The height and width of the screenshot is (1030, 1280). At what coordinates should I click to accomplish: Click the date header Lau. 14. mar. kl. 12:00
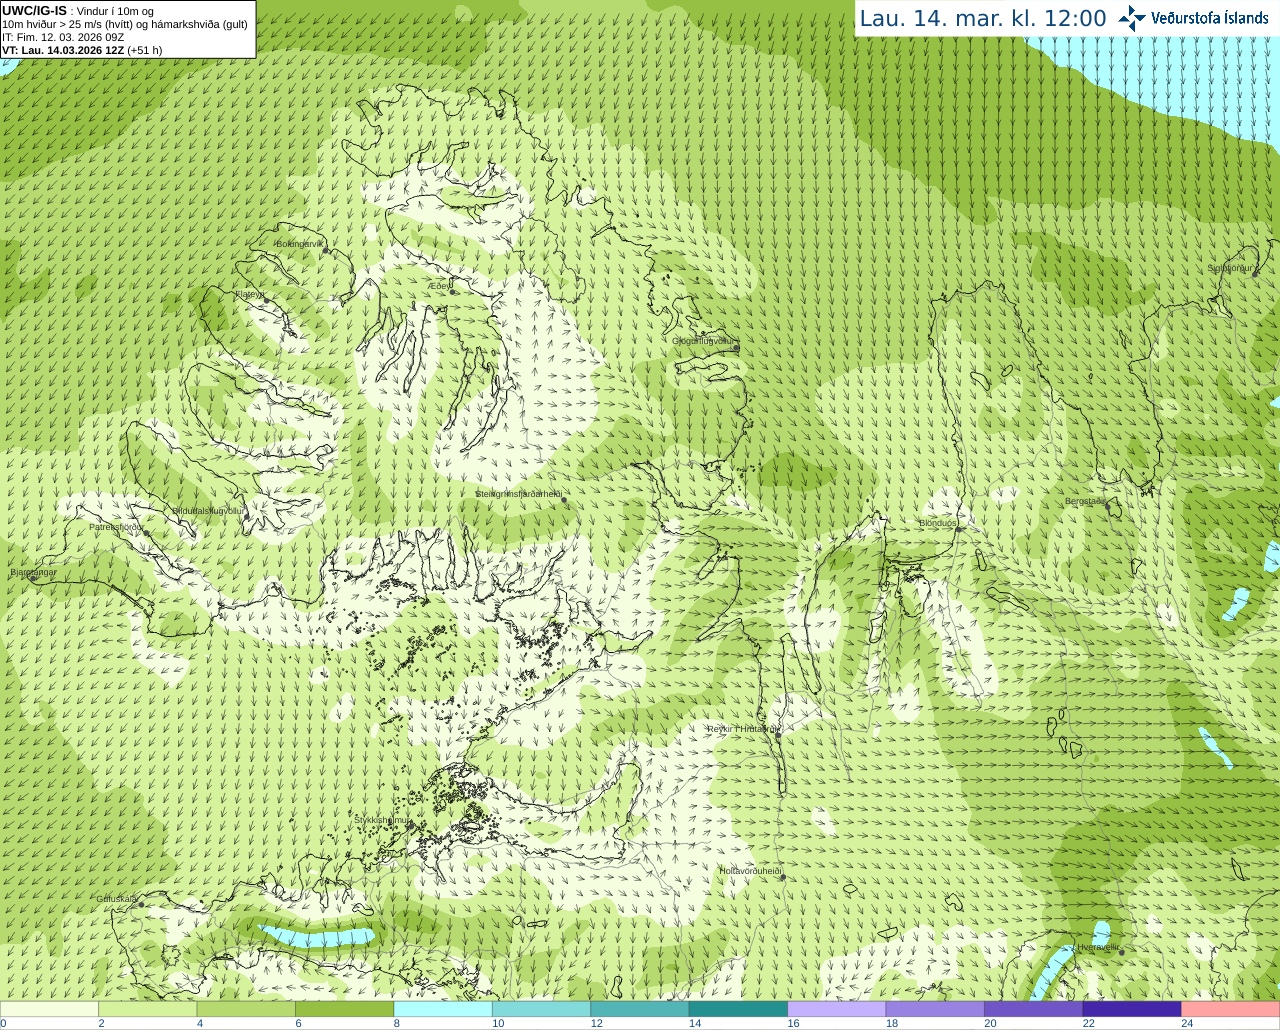point(983,19)
